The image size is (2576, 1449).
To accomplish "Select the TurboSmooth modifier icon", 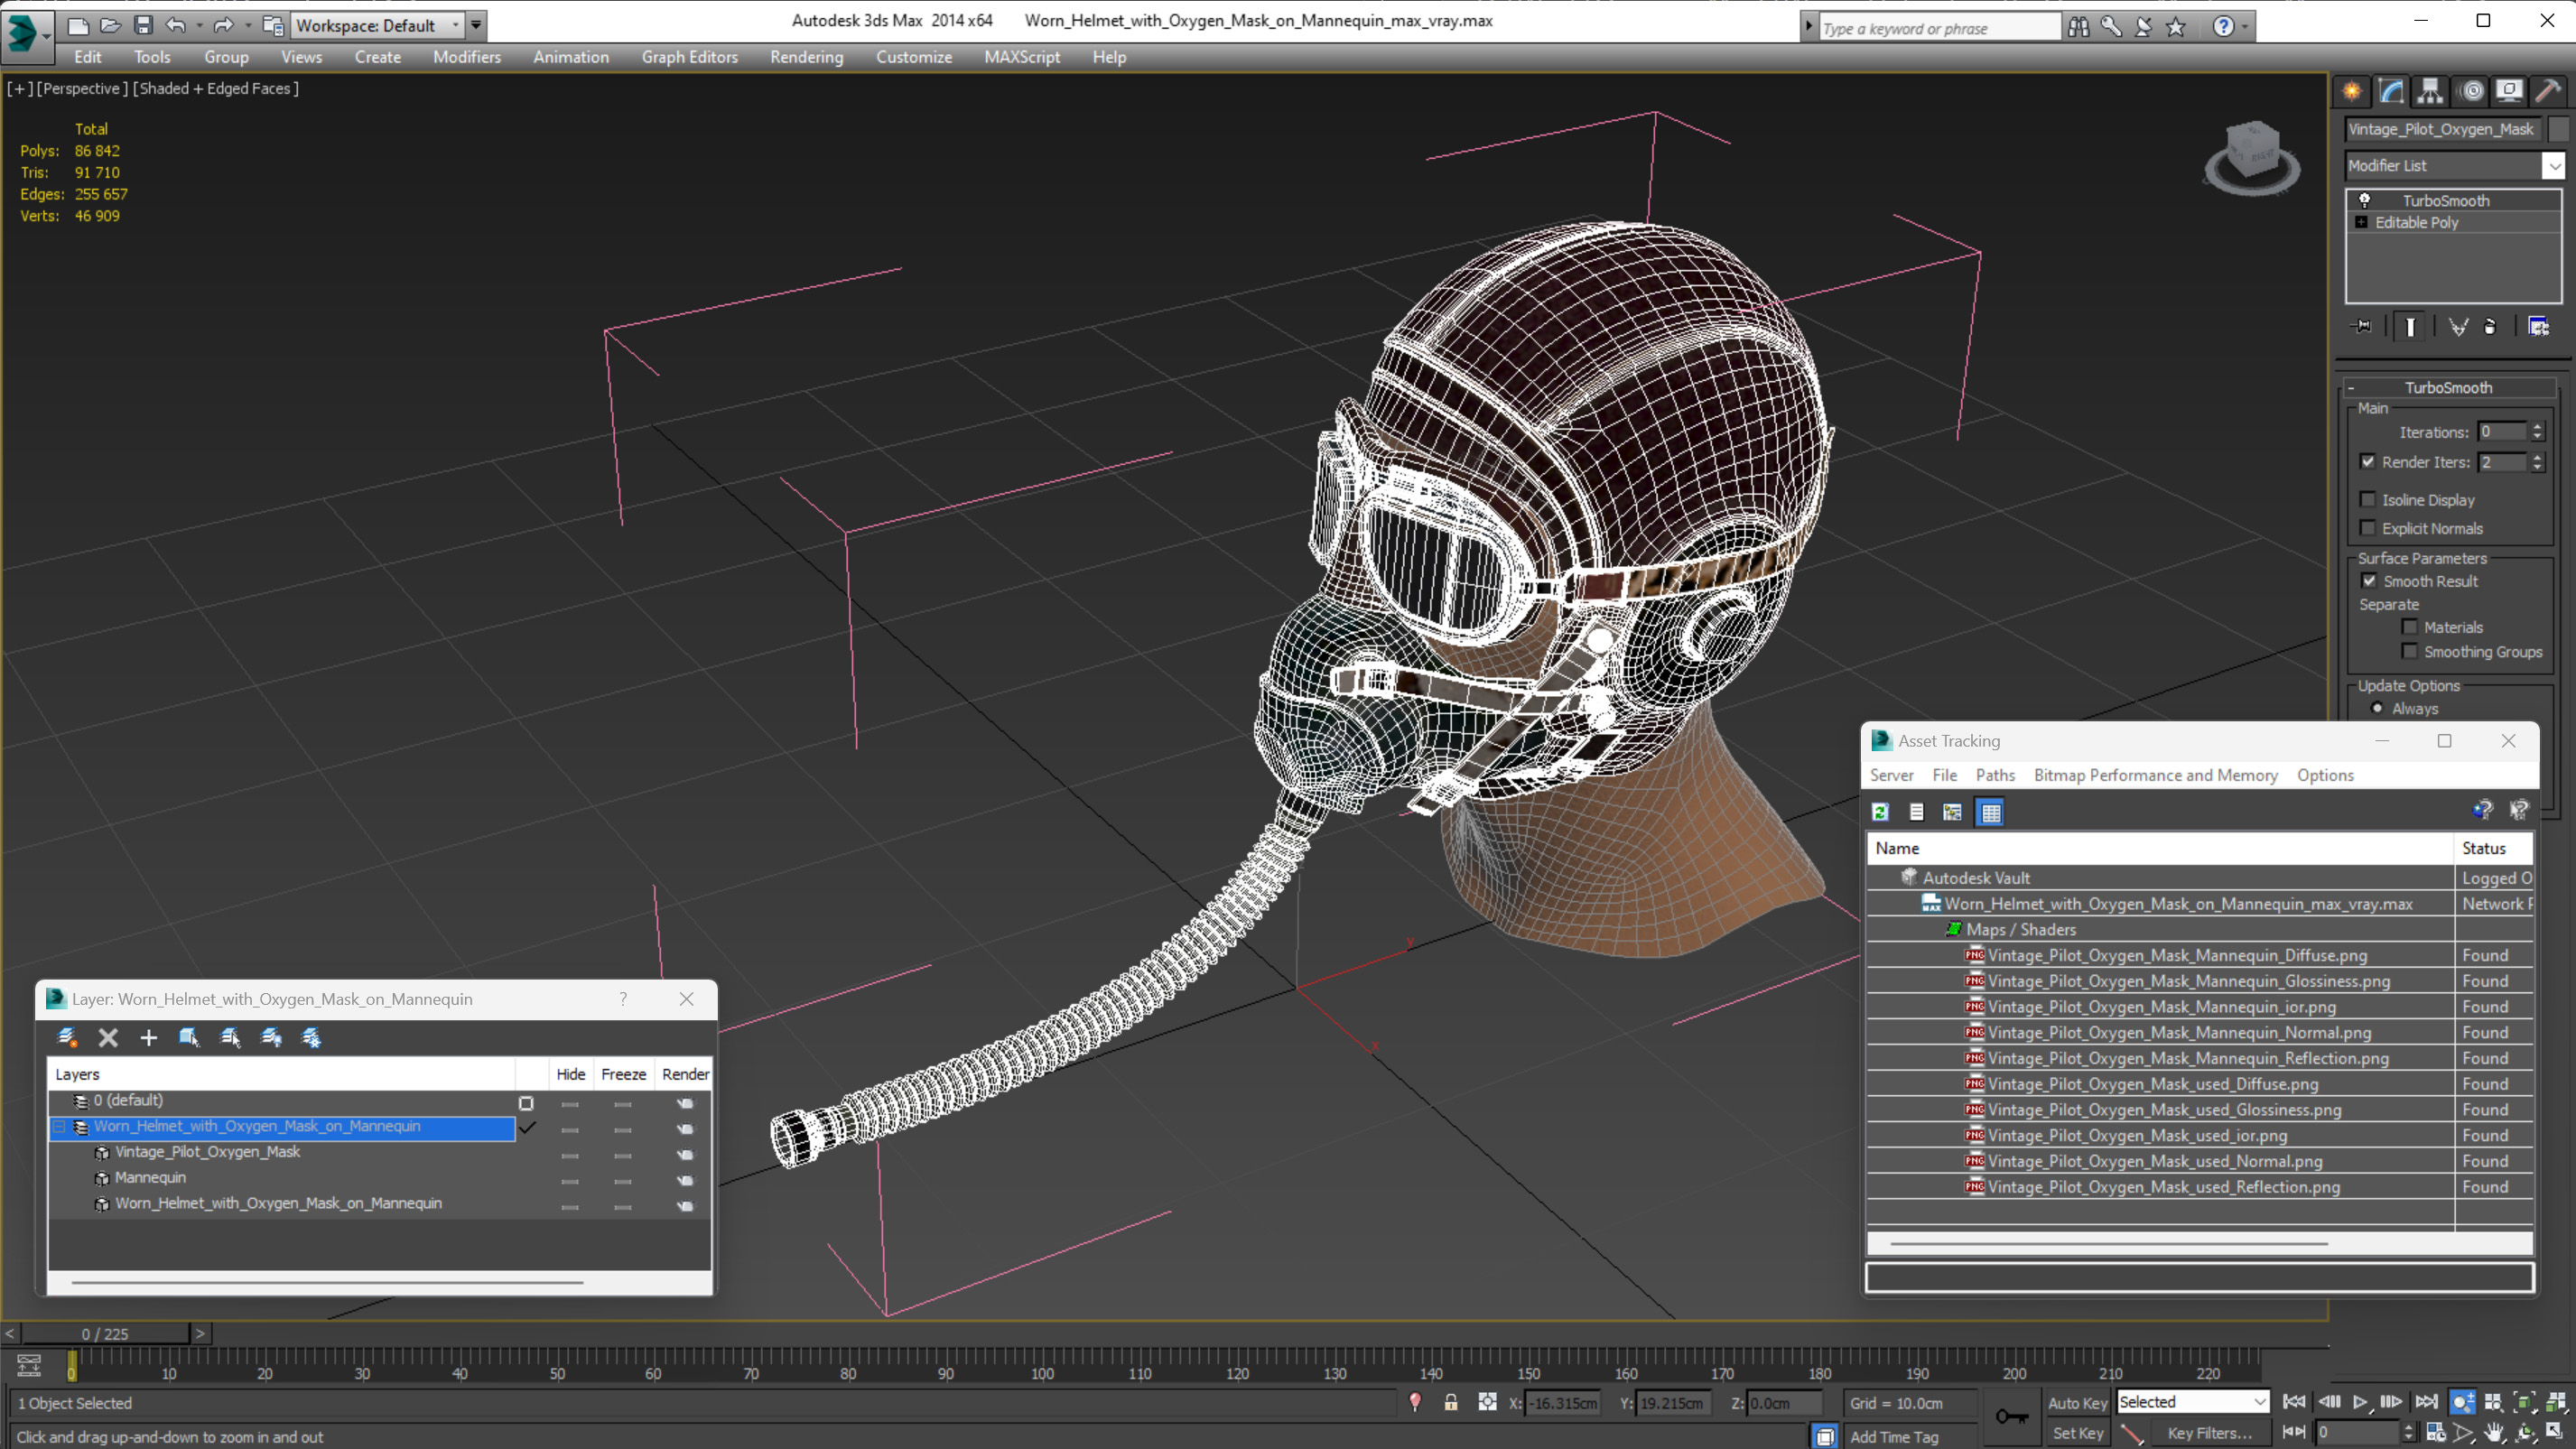I will tap(2364, 198).
